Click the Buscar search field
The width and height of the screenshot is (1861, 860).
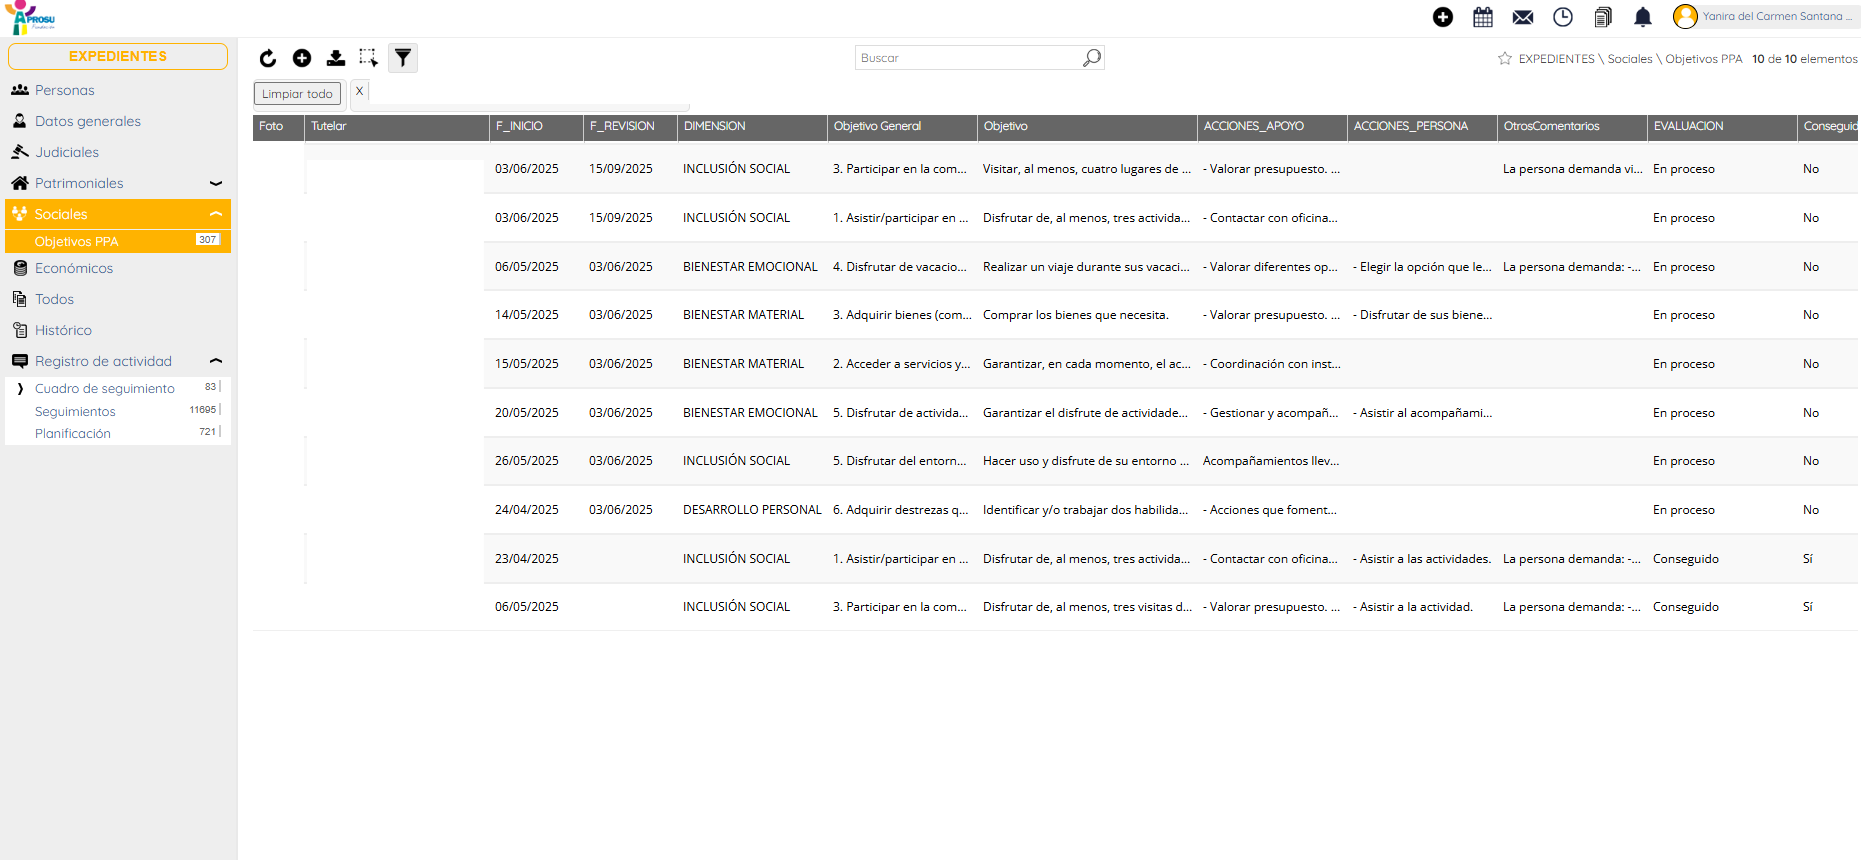(966, 58)
